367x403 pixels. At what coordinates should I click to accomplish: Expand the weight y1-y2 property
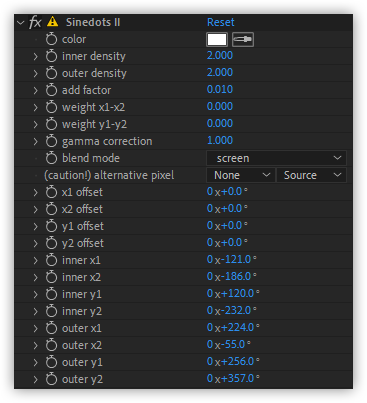point(35,124)
